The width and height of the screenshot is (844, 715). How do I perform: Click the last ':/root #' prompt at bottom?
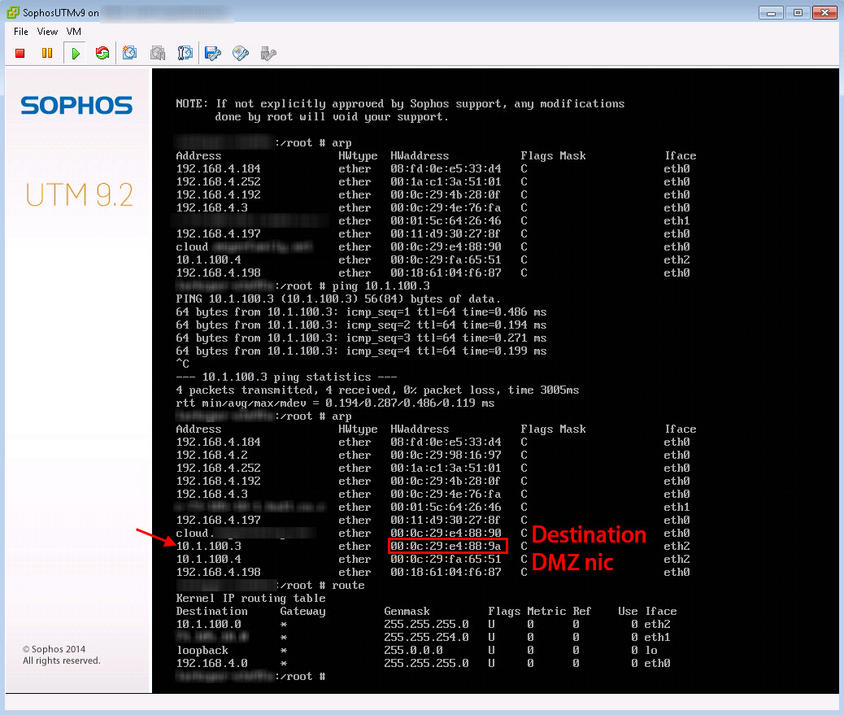[300, 676]
